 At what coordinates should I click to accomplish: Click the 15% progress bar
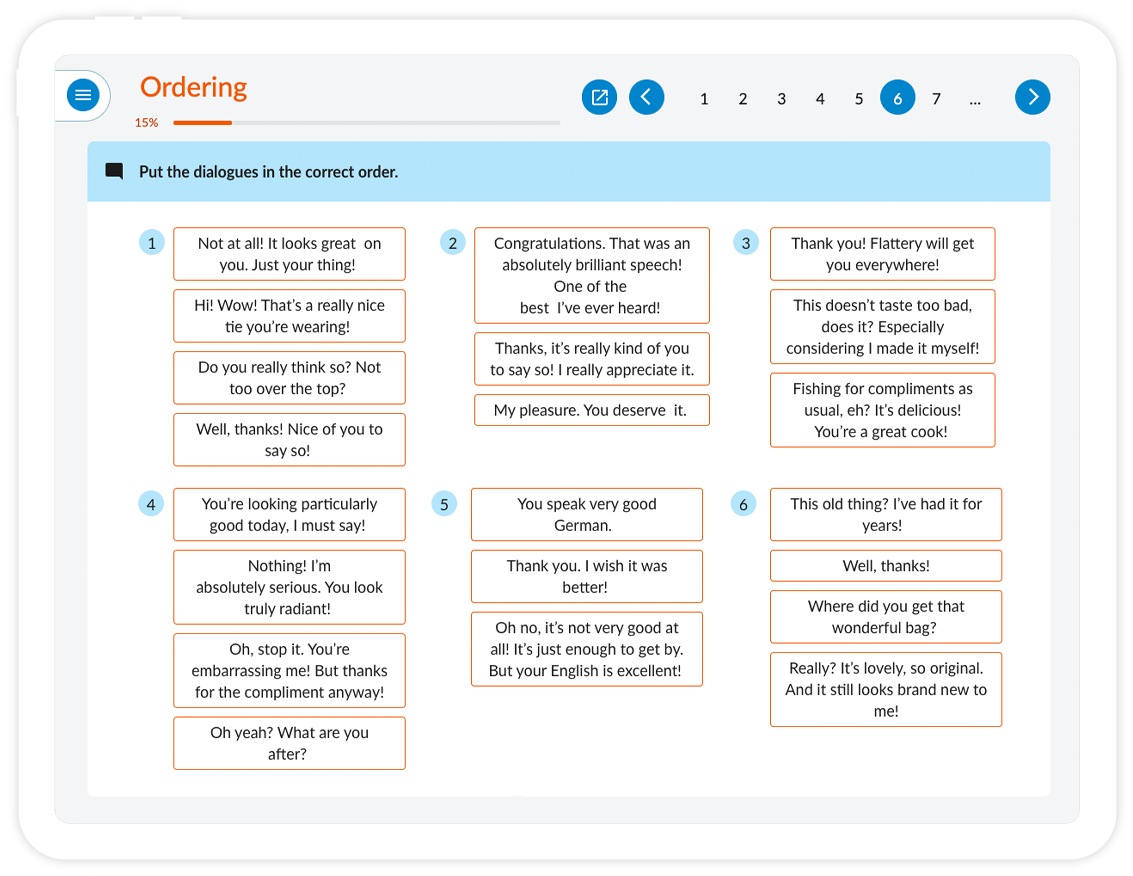tap(366, 123)
